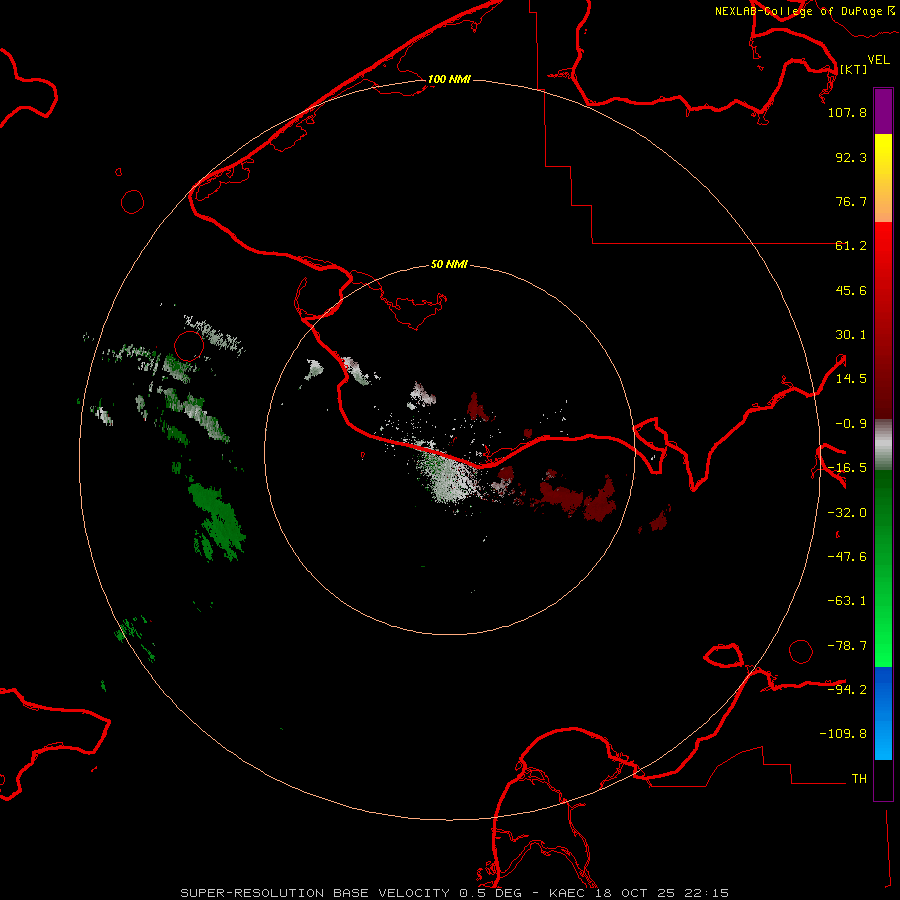Click the 30.1 velocity scale value
900x900 pixels.
pos(851,335)
